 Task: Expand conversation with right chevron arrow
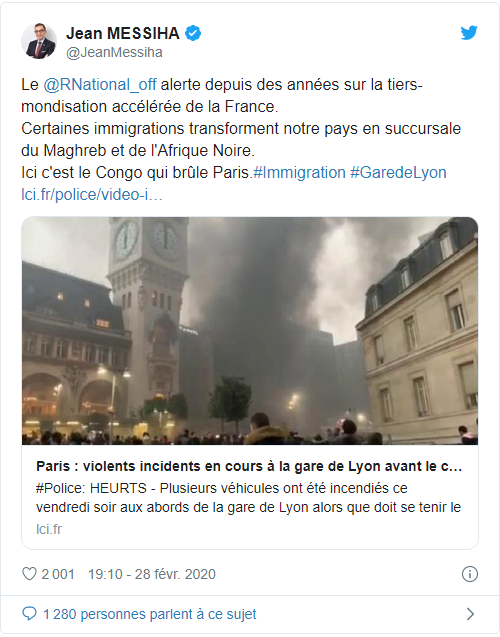(470, 614)
